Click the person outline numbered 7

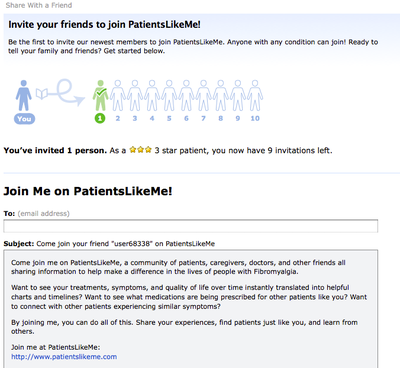(x=203, y=95)
